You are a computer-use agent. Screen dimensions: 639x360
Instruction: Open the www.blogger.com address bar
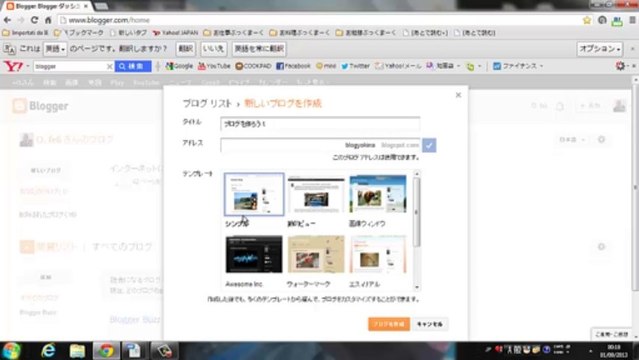[318, 20]
